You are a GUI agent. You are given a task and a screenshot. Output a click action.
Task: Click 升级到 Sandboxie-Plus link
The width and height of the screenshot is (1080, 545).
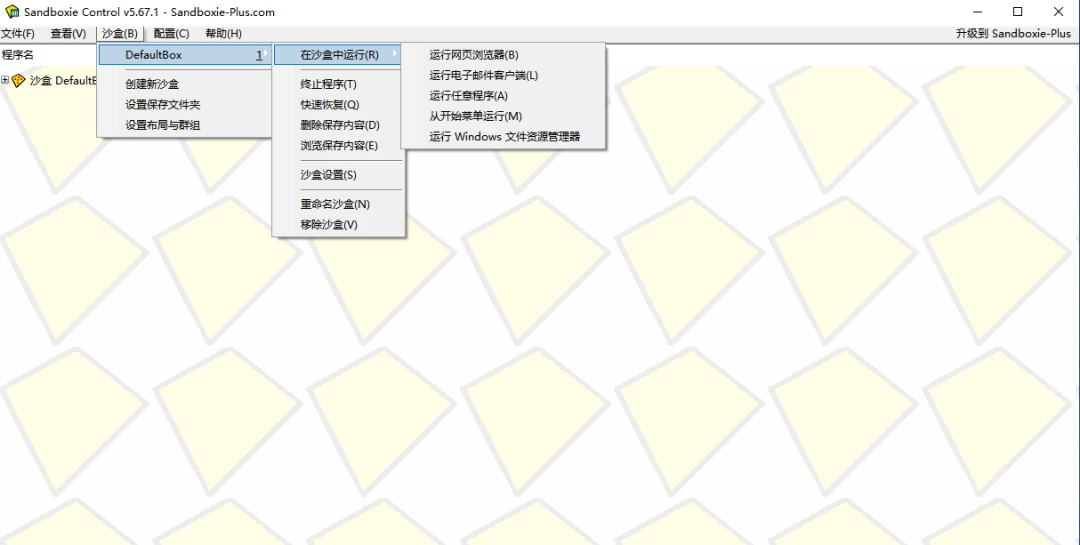pyautogui.click(x=1013, y=34)
